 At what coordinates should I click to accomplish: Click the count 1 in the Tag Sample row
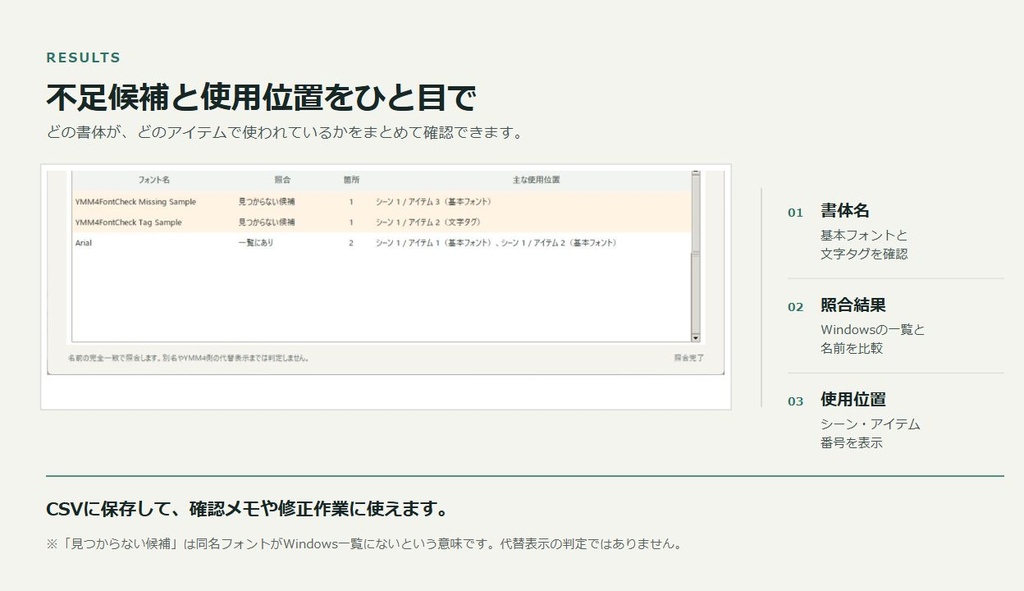pos(351,222)
